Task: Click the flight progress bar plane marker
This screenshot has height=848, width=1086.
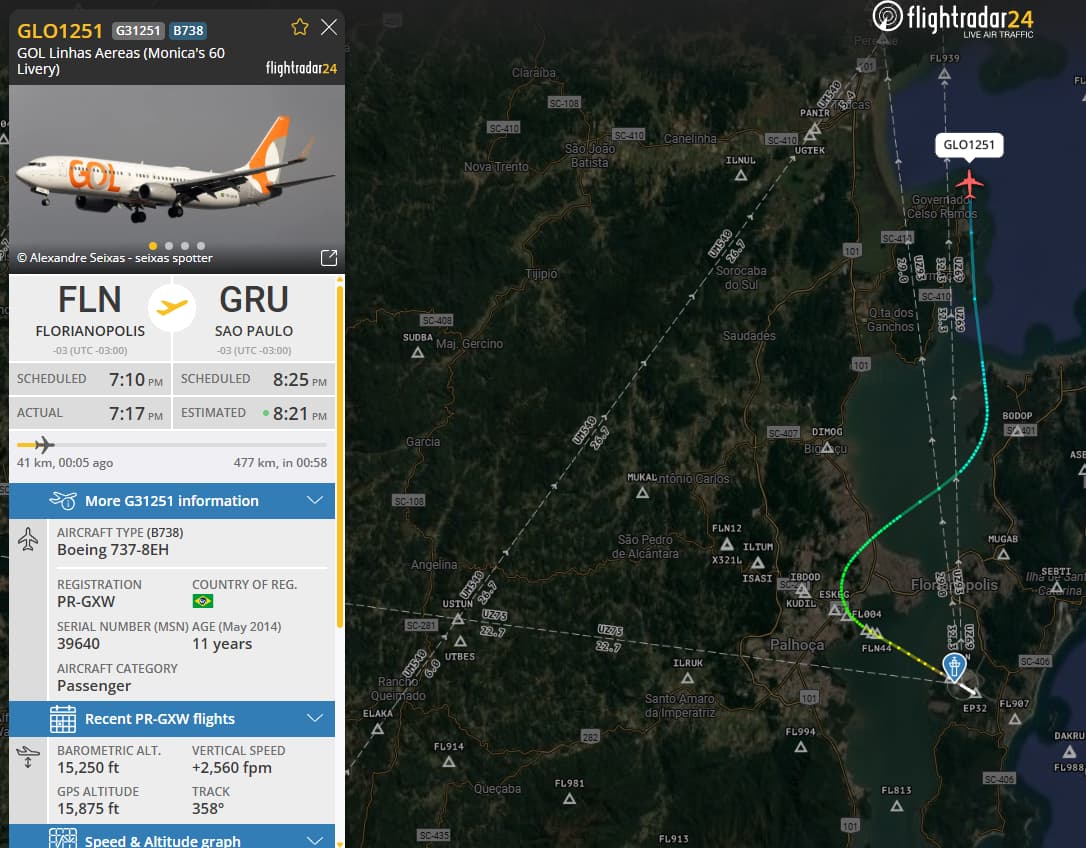Action: (x=44, y=445)
